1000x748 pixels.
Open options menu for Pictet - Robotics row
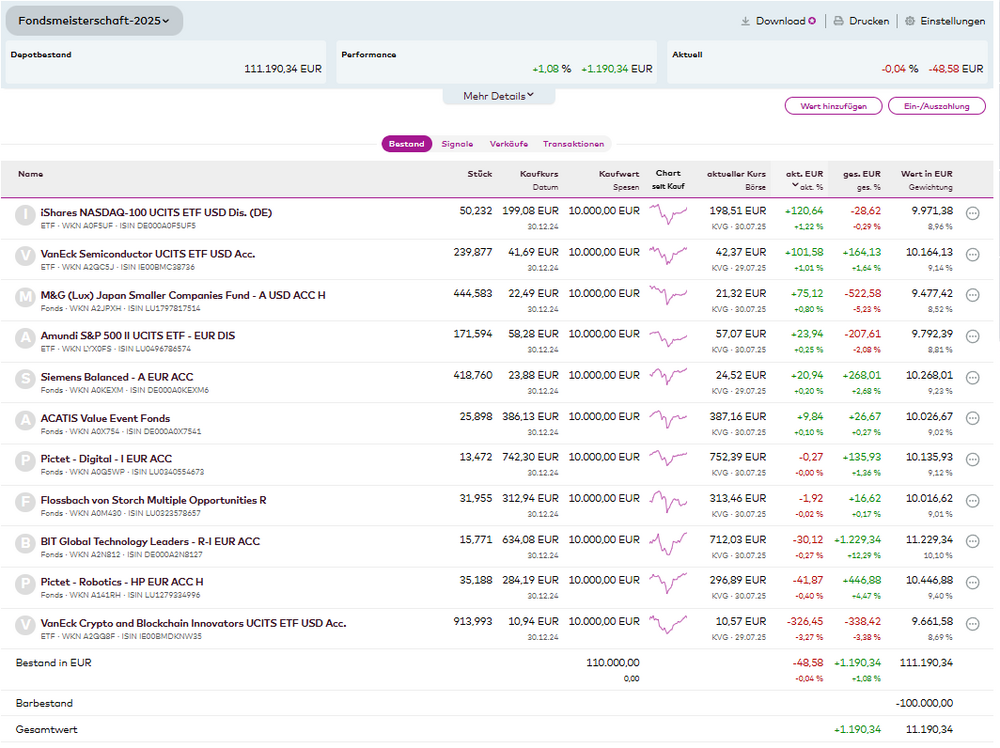(x=972, y=583)
